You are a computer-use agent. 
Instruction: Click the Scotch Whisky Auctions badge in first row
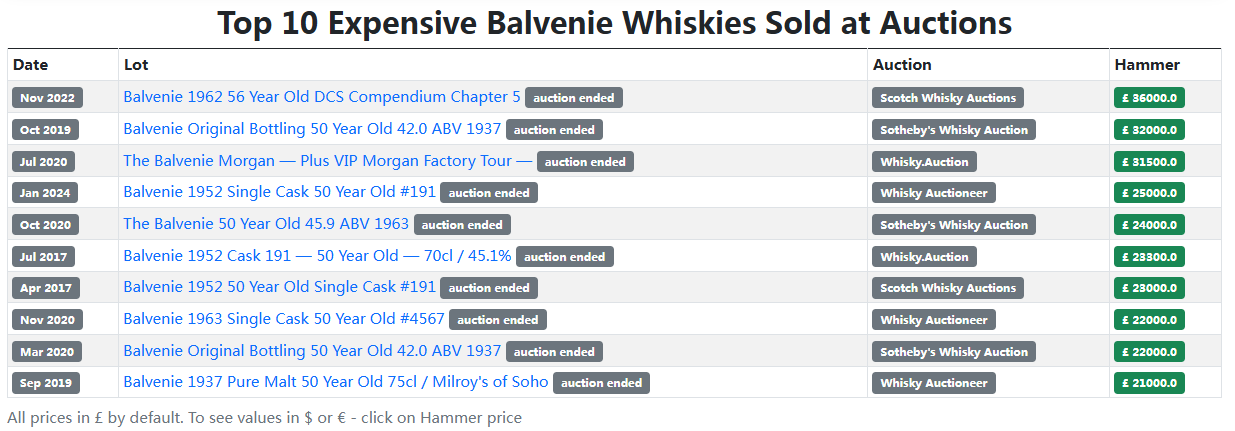click(x=947, y=98)
